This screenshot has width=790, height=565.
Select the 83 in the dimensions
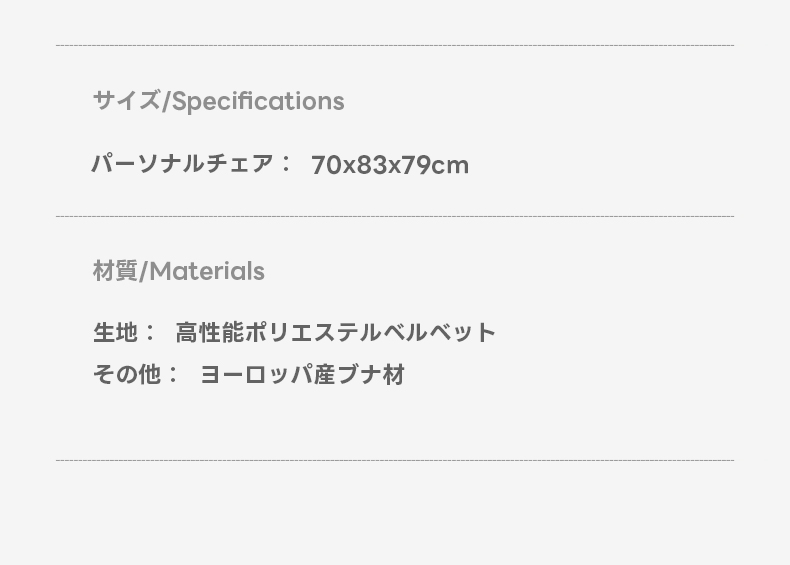tap(372, 165)
